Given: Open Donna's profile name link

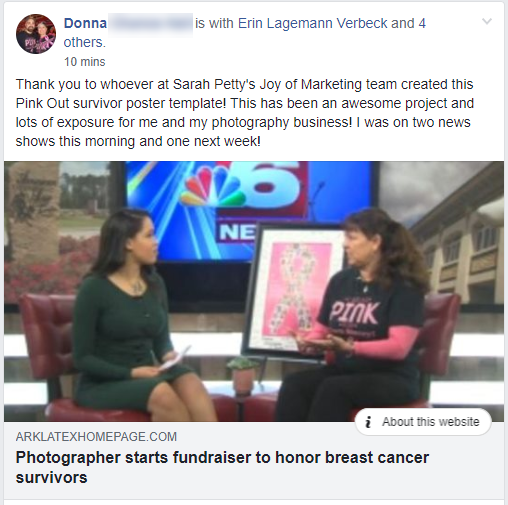Looking at the screenshot, I should [85, 23].
